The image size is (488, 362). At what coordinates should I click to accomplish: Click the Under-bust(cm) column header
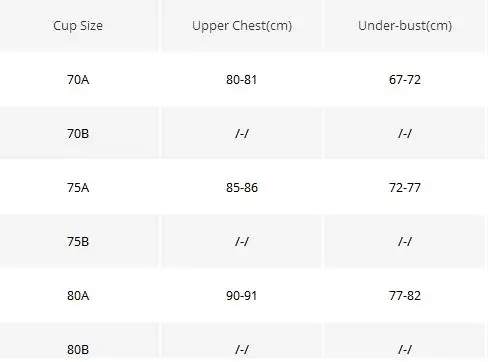tap(405, 26)
